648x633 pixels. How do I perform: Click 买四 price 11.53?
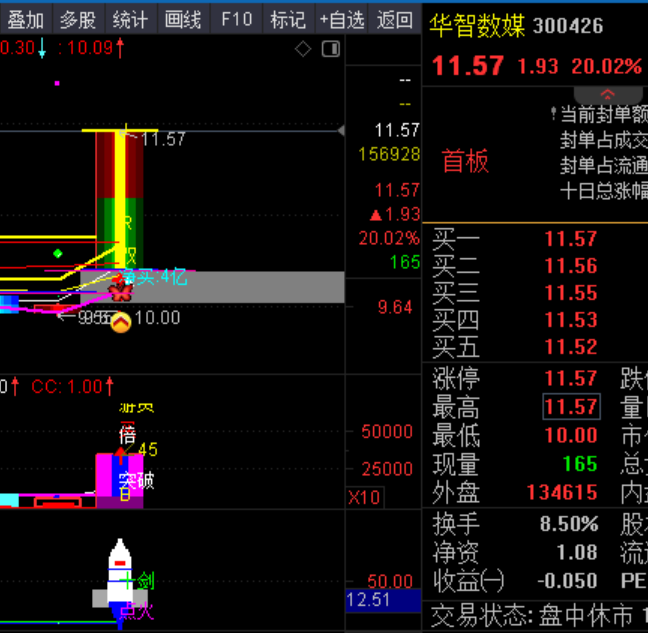point(571,320)
